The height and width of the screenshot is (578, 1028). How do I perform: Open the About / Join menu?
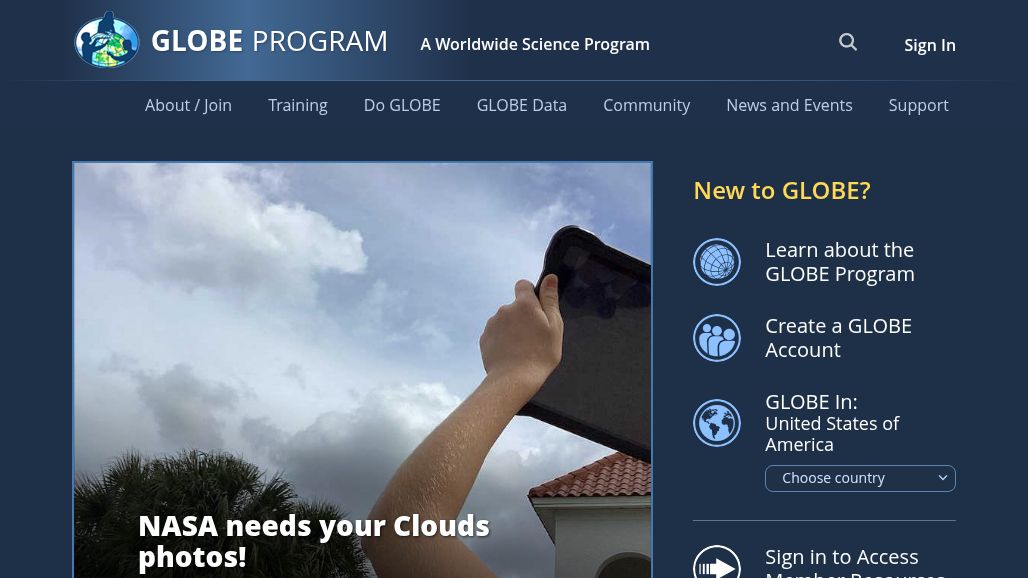coord(188,106)
